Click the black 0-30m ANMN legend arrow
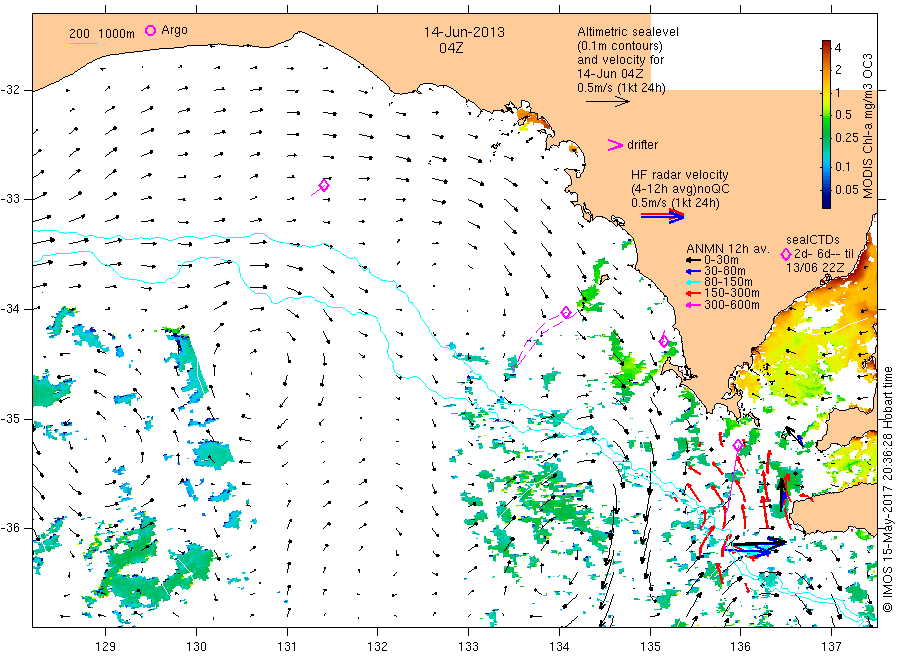Image resolution: width=900 pixels, height=660 pixels. click(693, 260)
